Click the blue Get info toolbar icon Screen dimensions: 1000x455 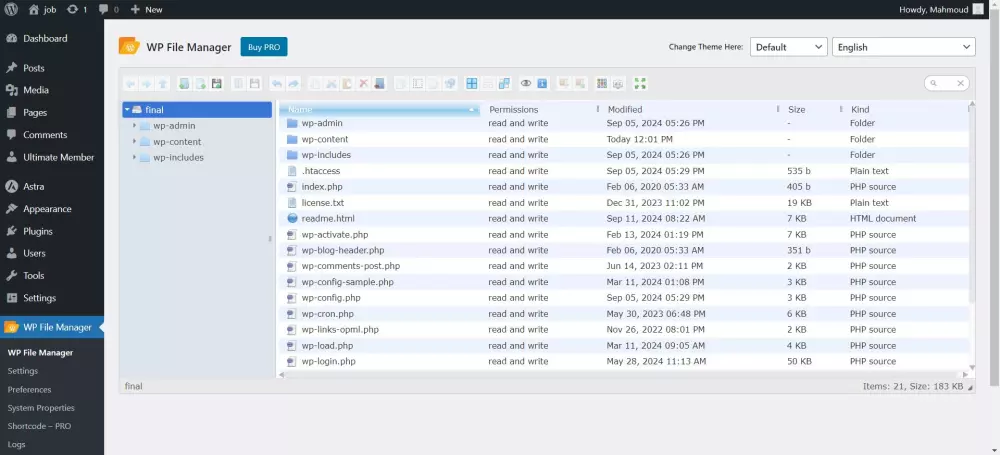click(541, 84)
